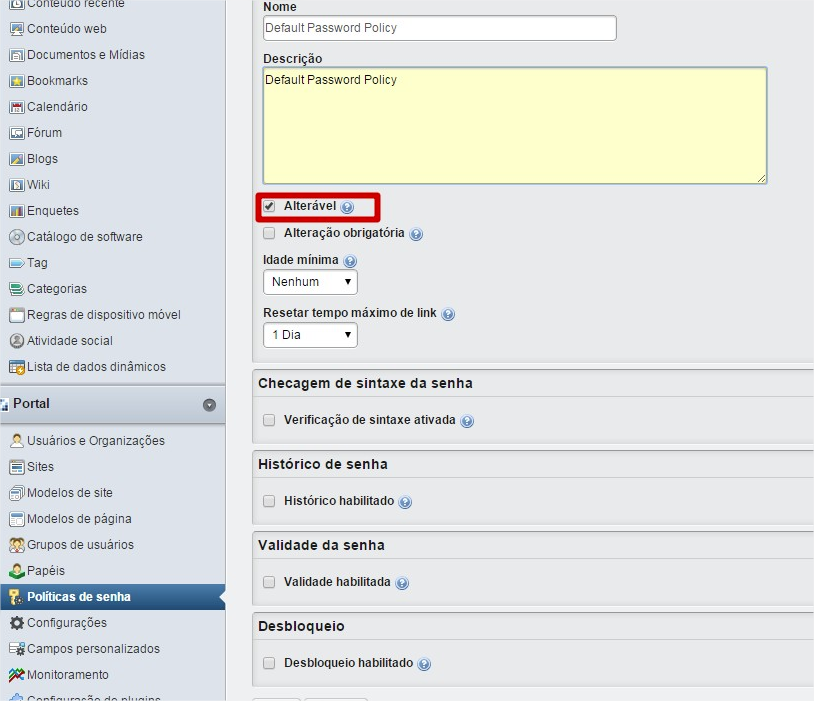814x701 pixels.
Task: Click the Enquetes sidebar icon
Action: [16, 211]
